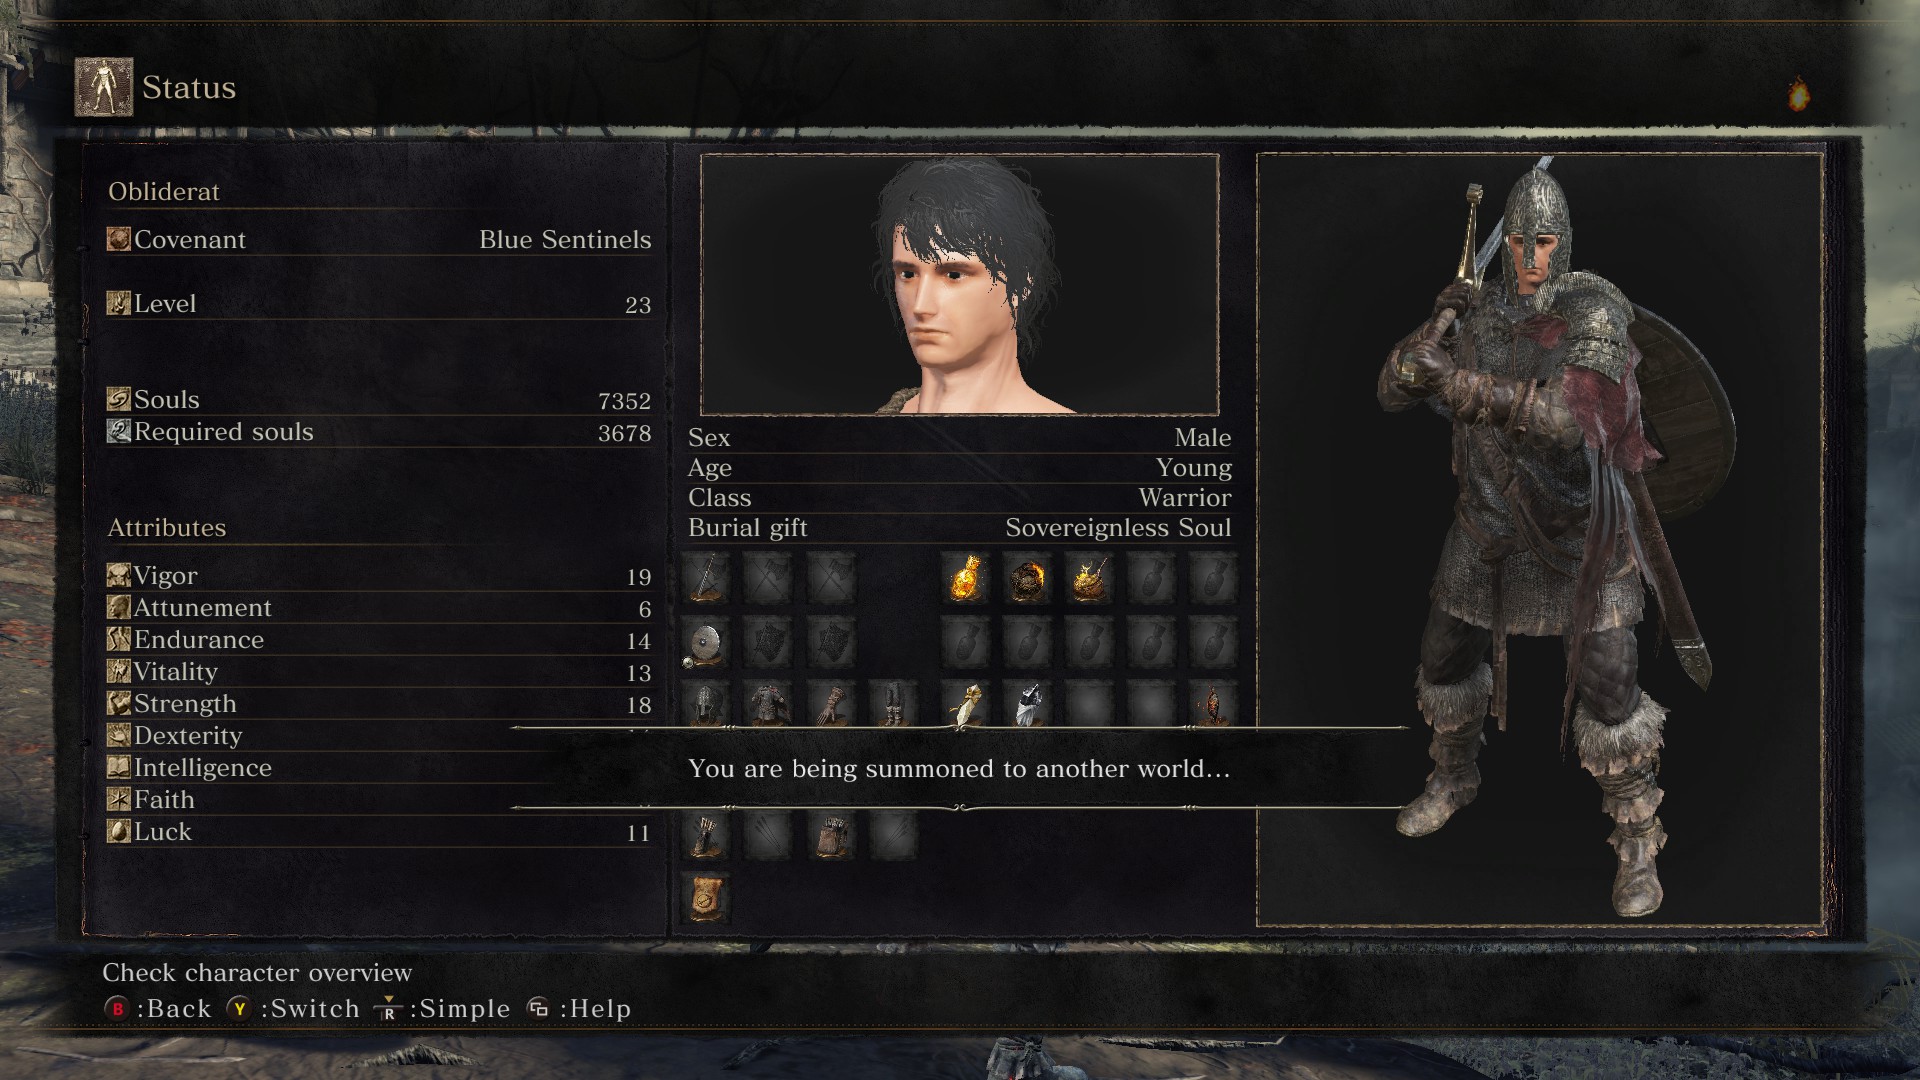Select the firebomb quick item slot

pyautogui.click(x=1089, y=578)
